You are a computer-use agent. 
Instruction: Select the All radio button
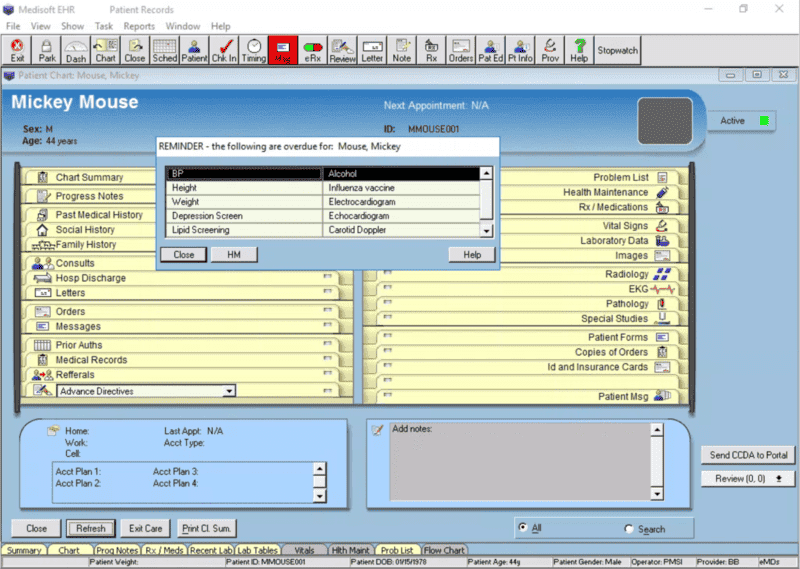click(522, 528)
